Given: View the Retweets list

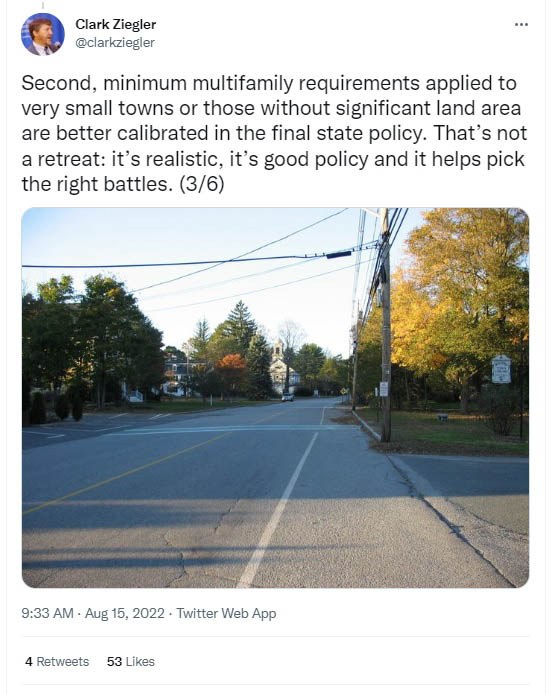Looking at the screenshot, I should point(57,661).
